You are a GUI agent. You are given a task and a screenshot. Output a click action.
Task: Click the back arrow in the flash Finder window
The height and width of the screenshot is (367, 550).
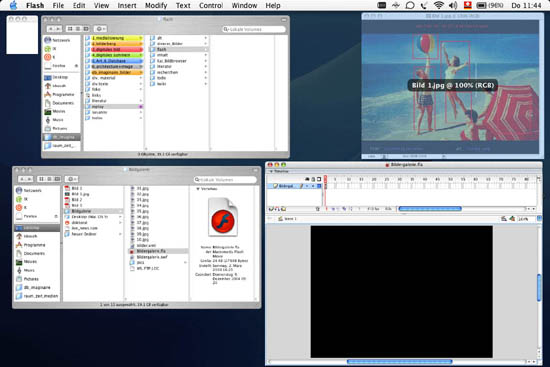(51, 29)
